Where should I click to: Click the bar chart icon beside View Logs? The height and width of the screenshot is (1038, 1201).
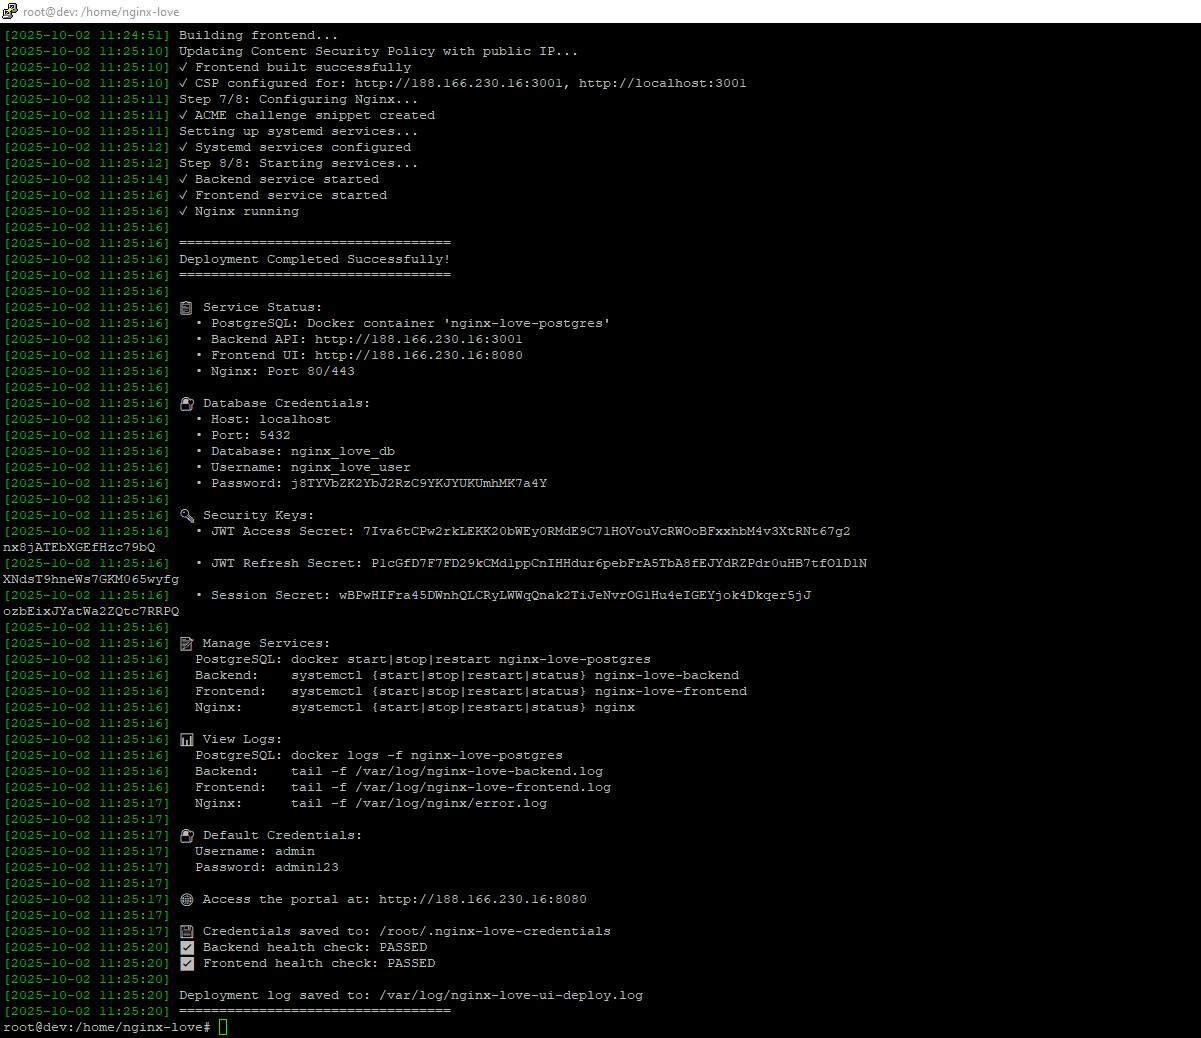click(x=186, y=740)
